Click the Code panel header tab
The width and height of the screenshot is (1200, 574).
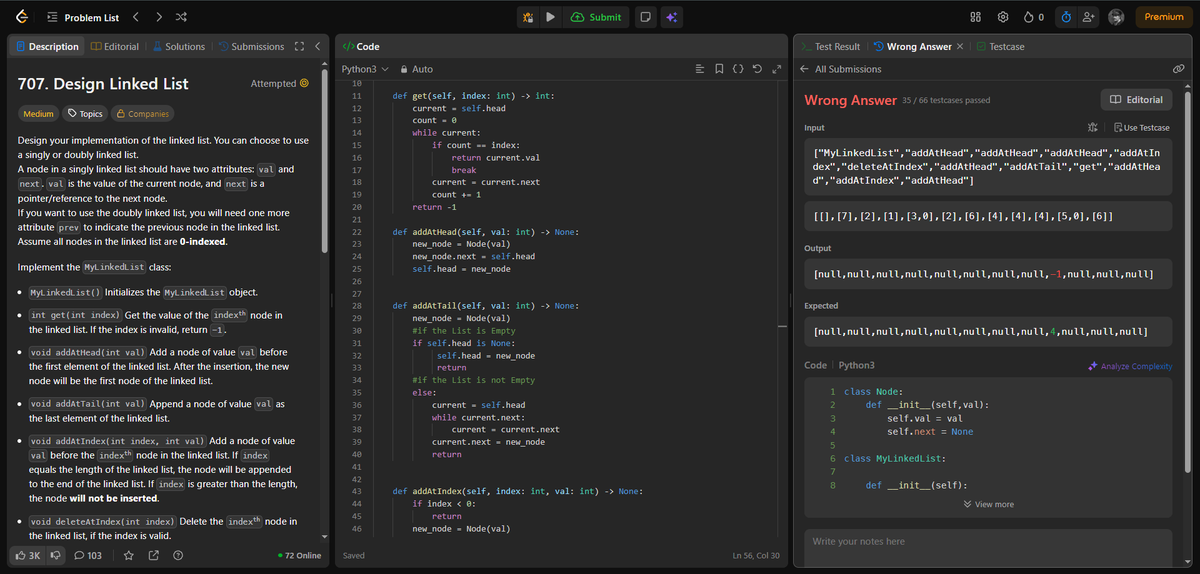pos(360,47)
